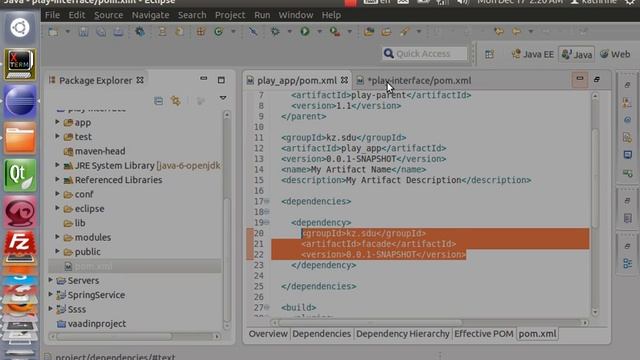
Task: Switch to the Overview editor tab
Action: [268, 334]
